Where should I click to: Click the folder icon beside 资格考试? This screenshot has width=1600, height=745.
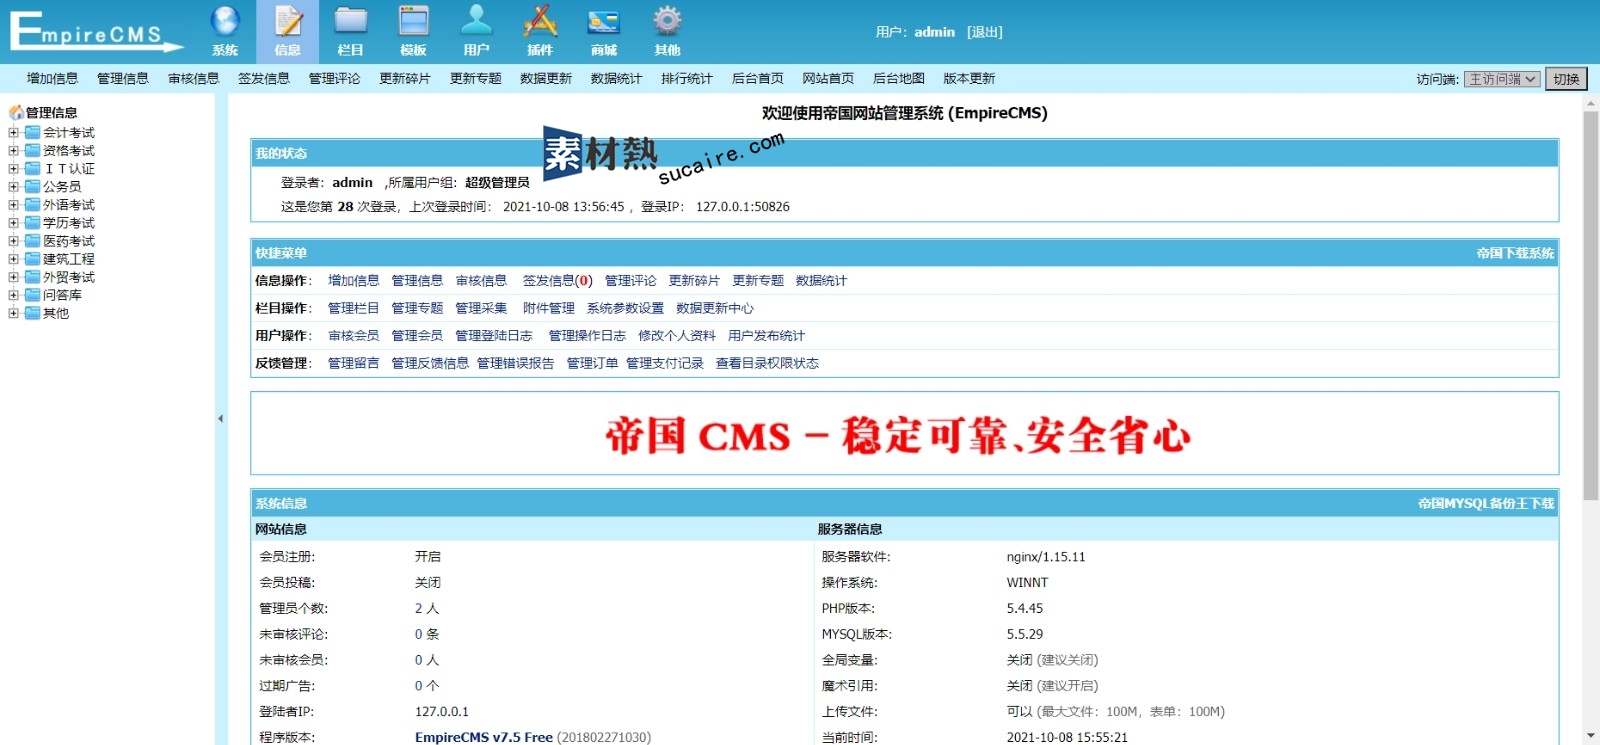pos(33,150)
